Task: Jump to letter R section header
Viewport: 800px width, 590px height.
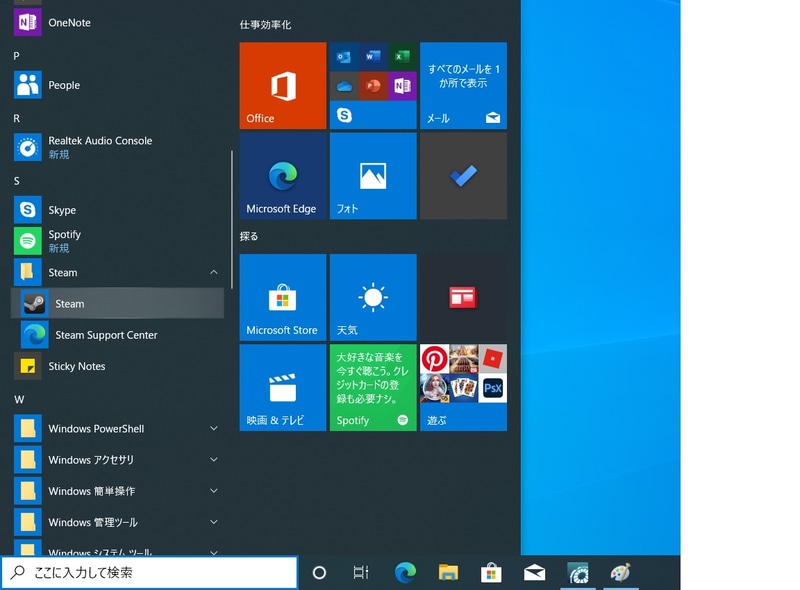Action: click(x=16, y=118)
